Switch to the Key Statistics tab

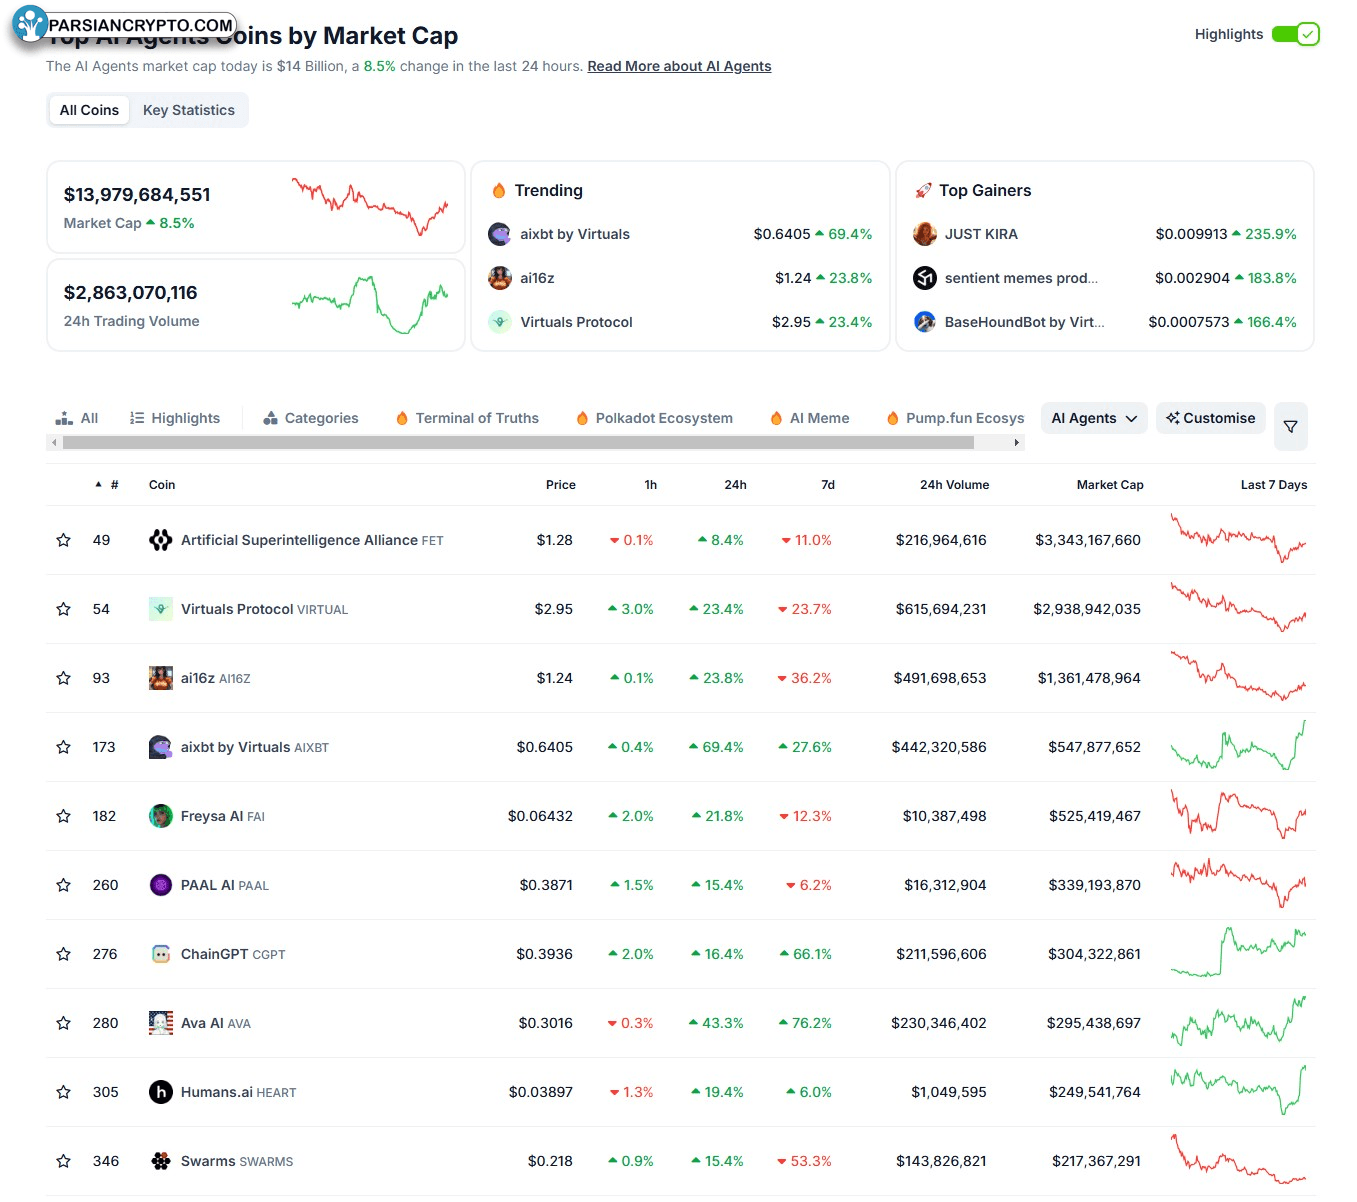(x=189, y=110)
